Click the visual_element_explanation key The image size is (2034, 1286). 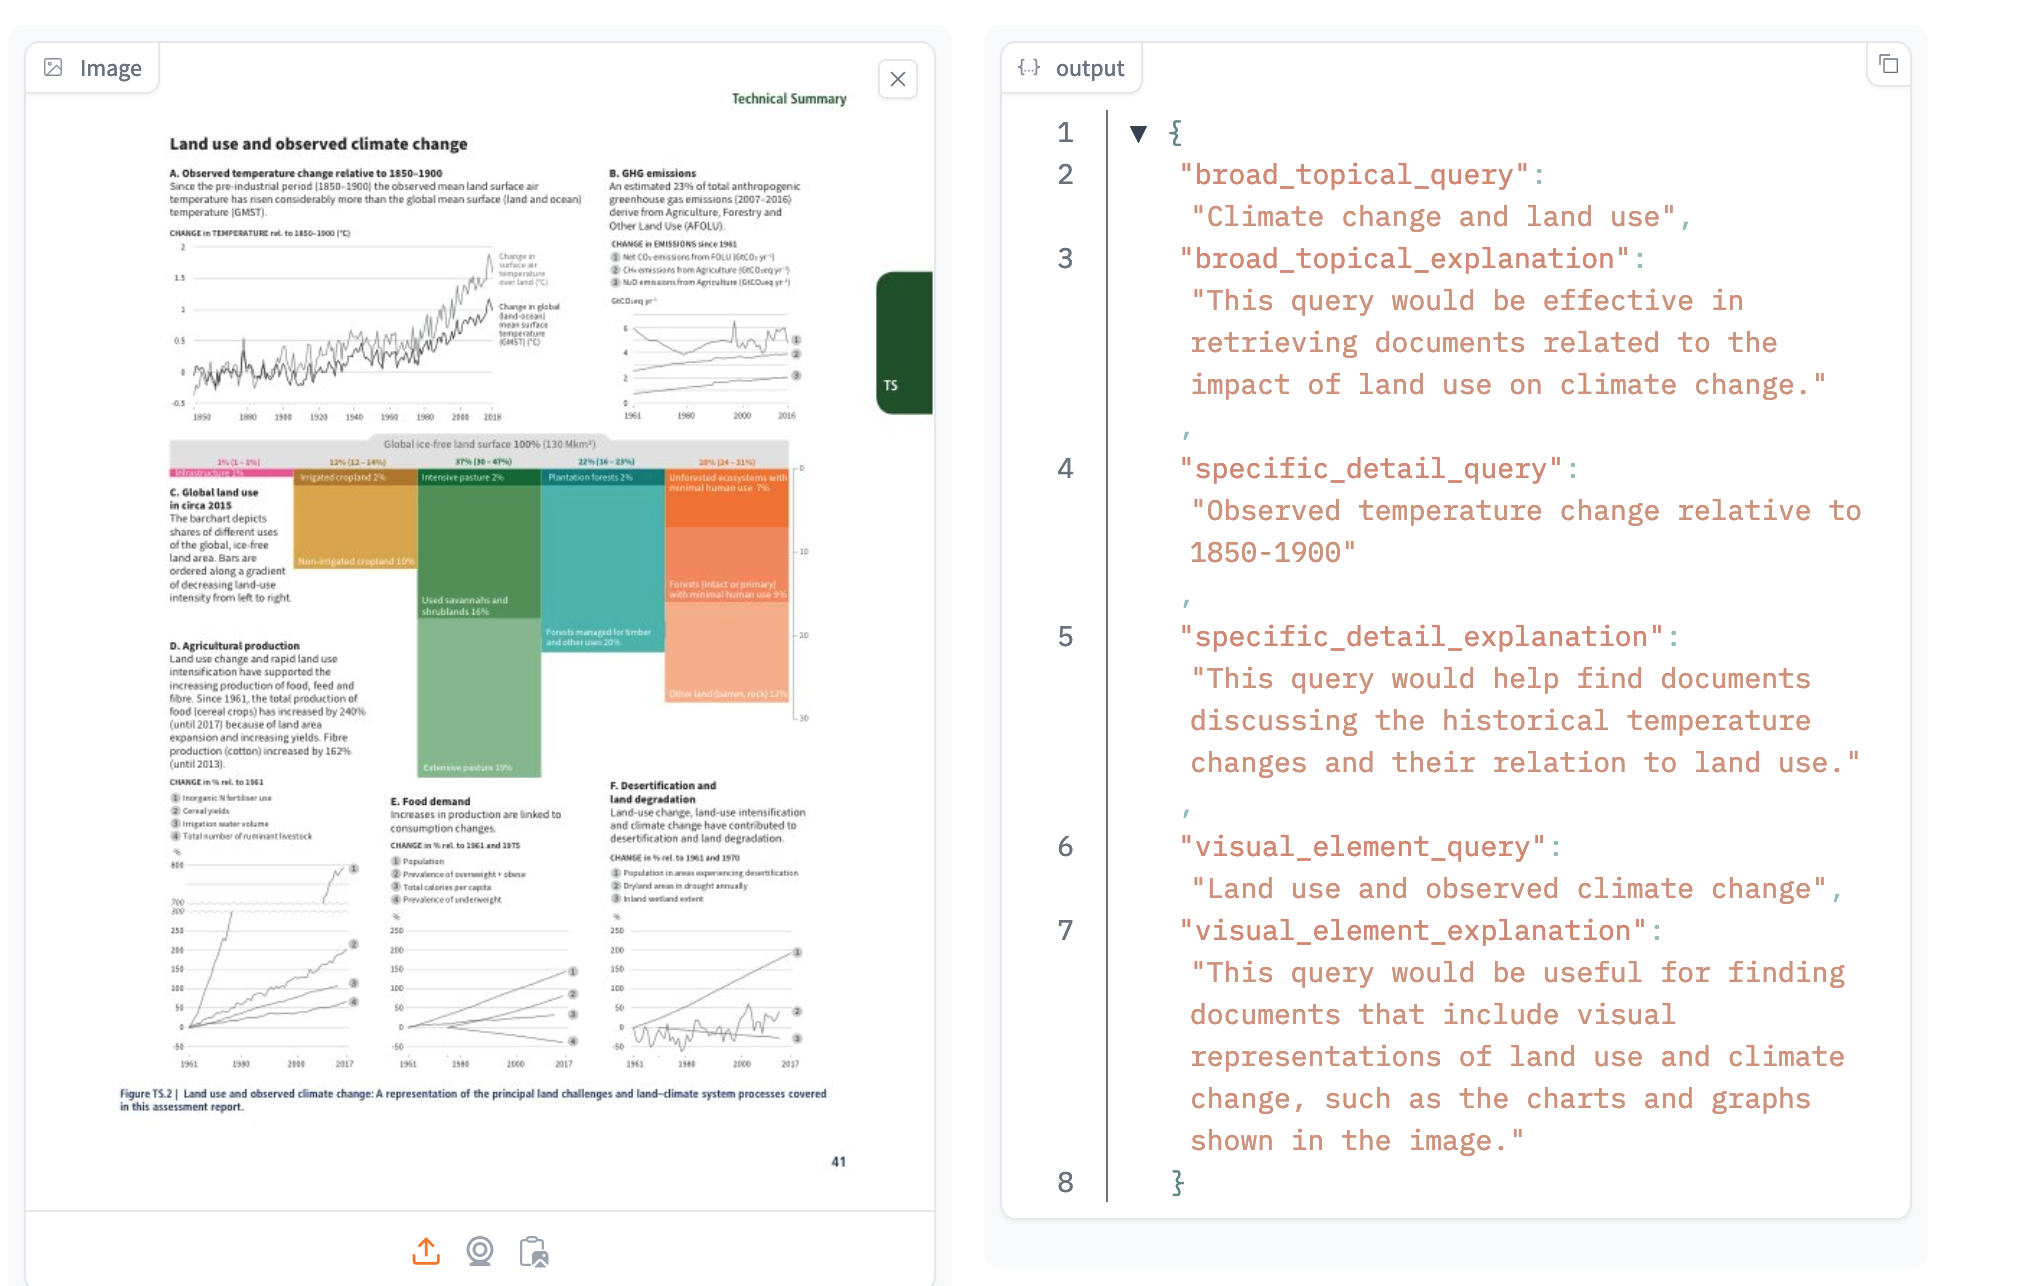coord(1412,931)
